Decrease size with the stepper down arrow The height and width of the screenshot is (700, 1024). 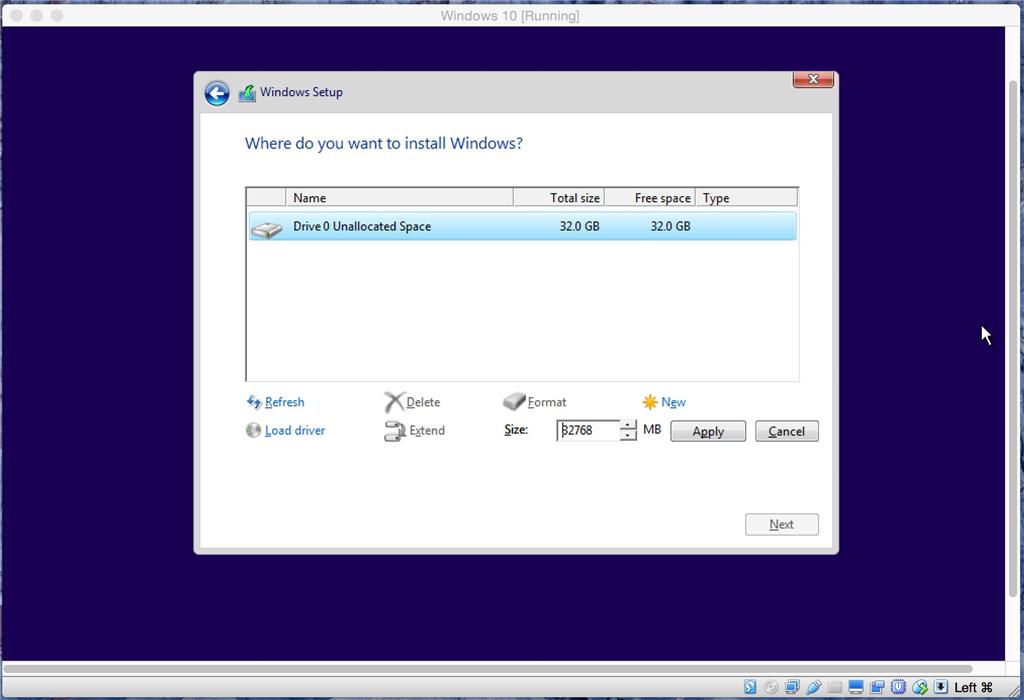pos(628,436)
